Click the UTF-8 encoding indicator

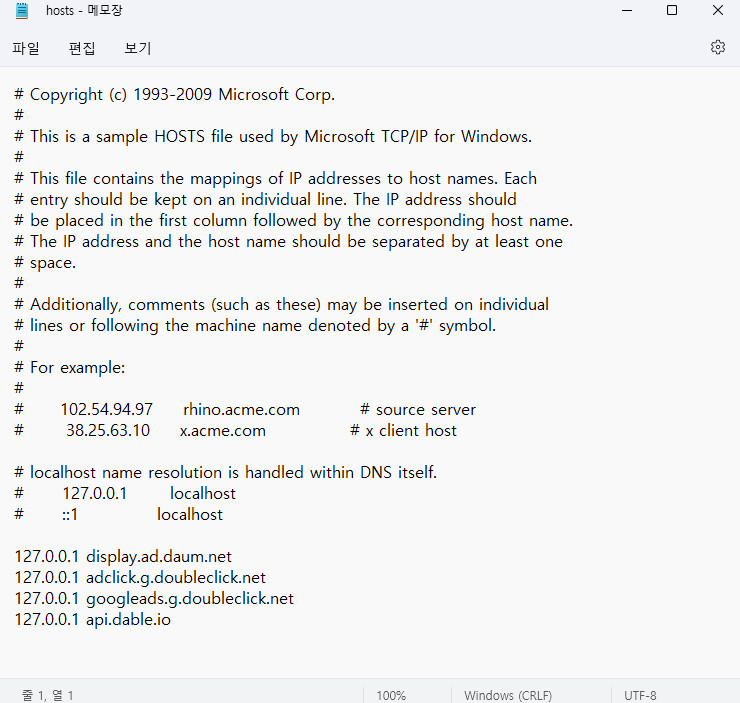(640, 695)
